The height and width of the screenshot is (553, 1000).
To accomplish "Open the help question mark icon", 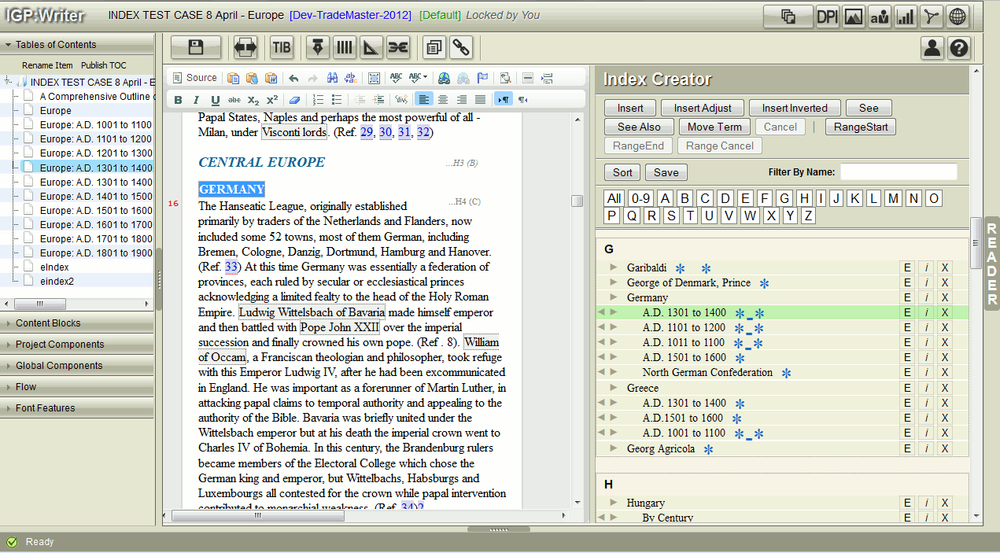I will (x=959, y=48).
